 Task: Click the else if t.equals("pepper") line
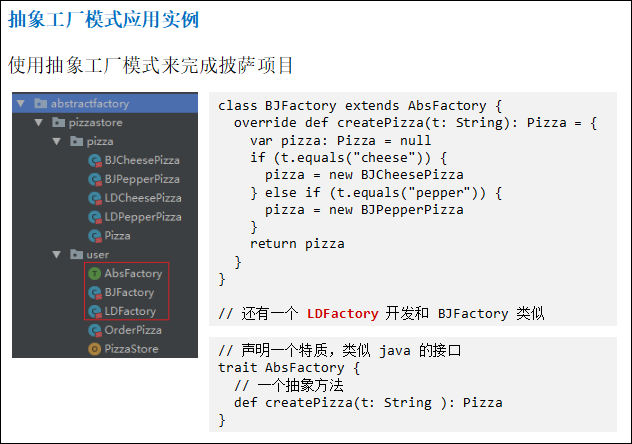pyautogui.click(x=376, y=193)
